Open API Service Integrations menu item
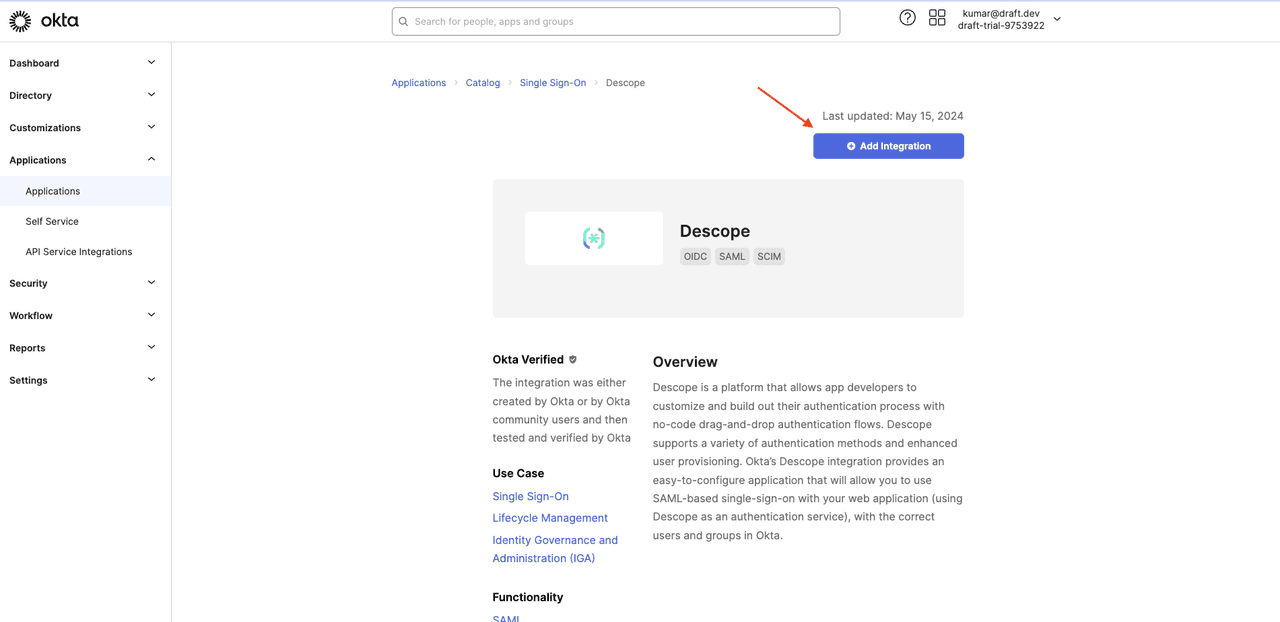 click(79, 252)
